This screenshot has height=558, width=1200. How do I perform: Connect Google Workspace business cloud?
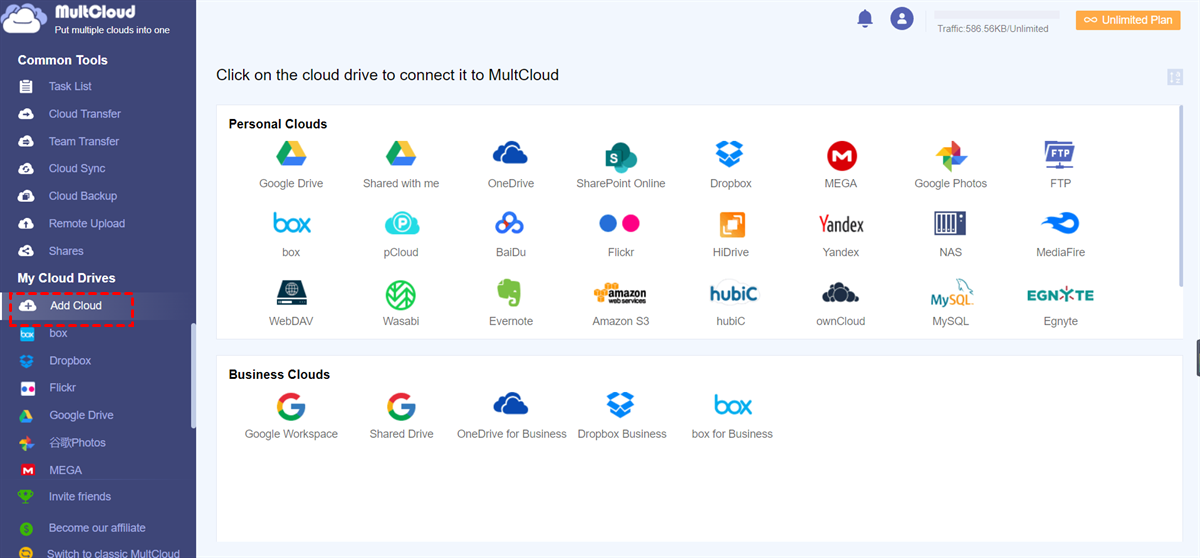click(291, 406)
